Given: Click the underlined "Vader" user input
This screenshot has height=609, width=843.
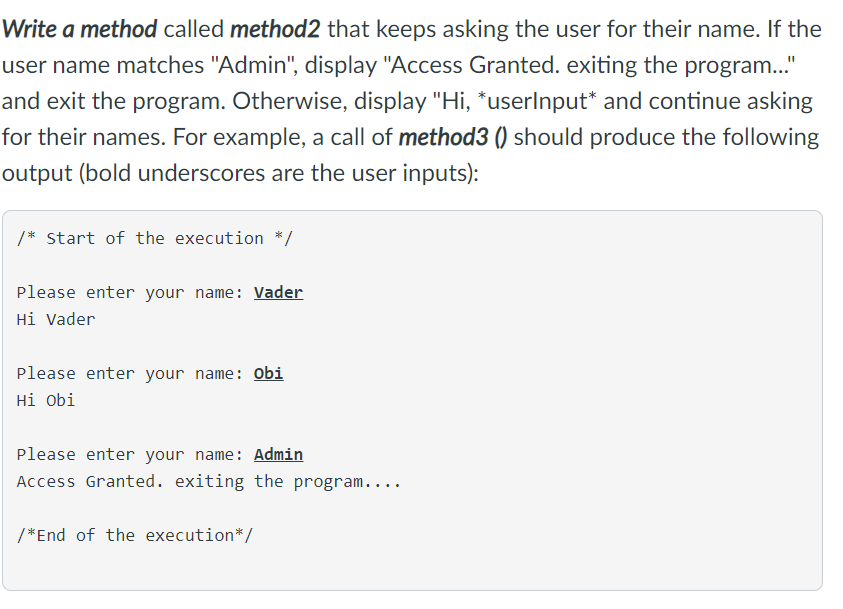Looking at the screenshot, I should pyautogui.click(x=278, y=293).
